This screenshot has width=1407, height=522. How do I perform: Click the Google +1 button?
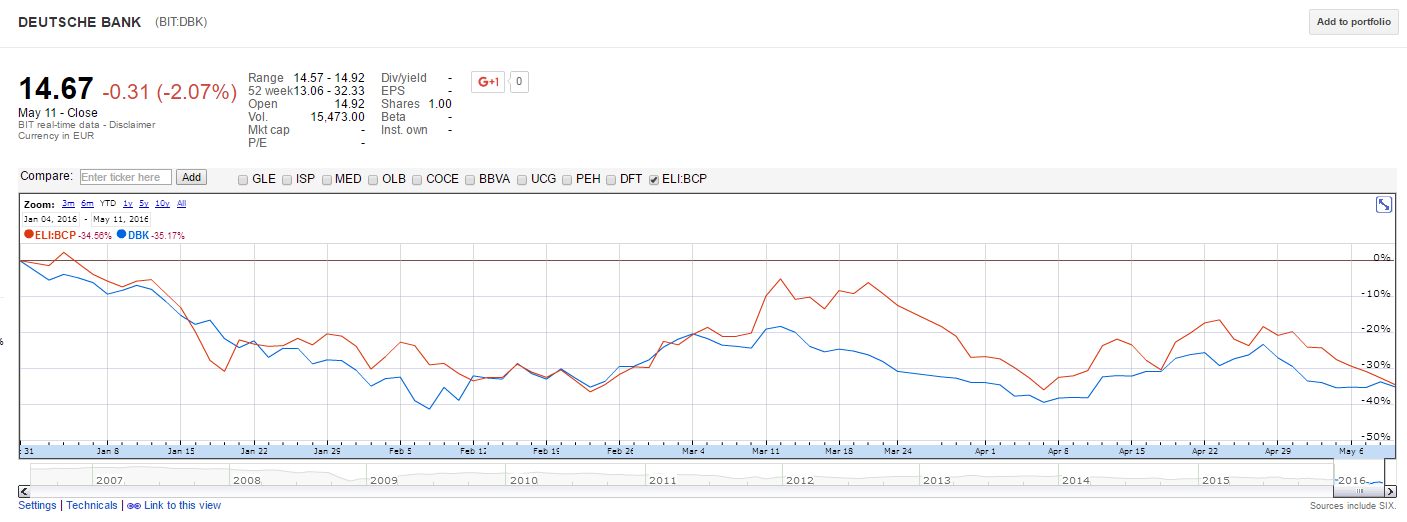pyautogui.click(x=488, y=82)
